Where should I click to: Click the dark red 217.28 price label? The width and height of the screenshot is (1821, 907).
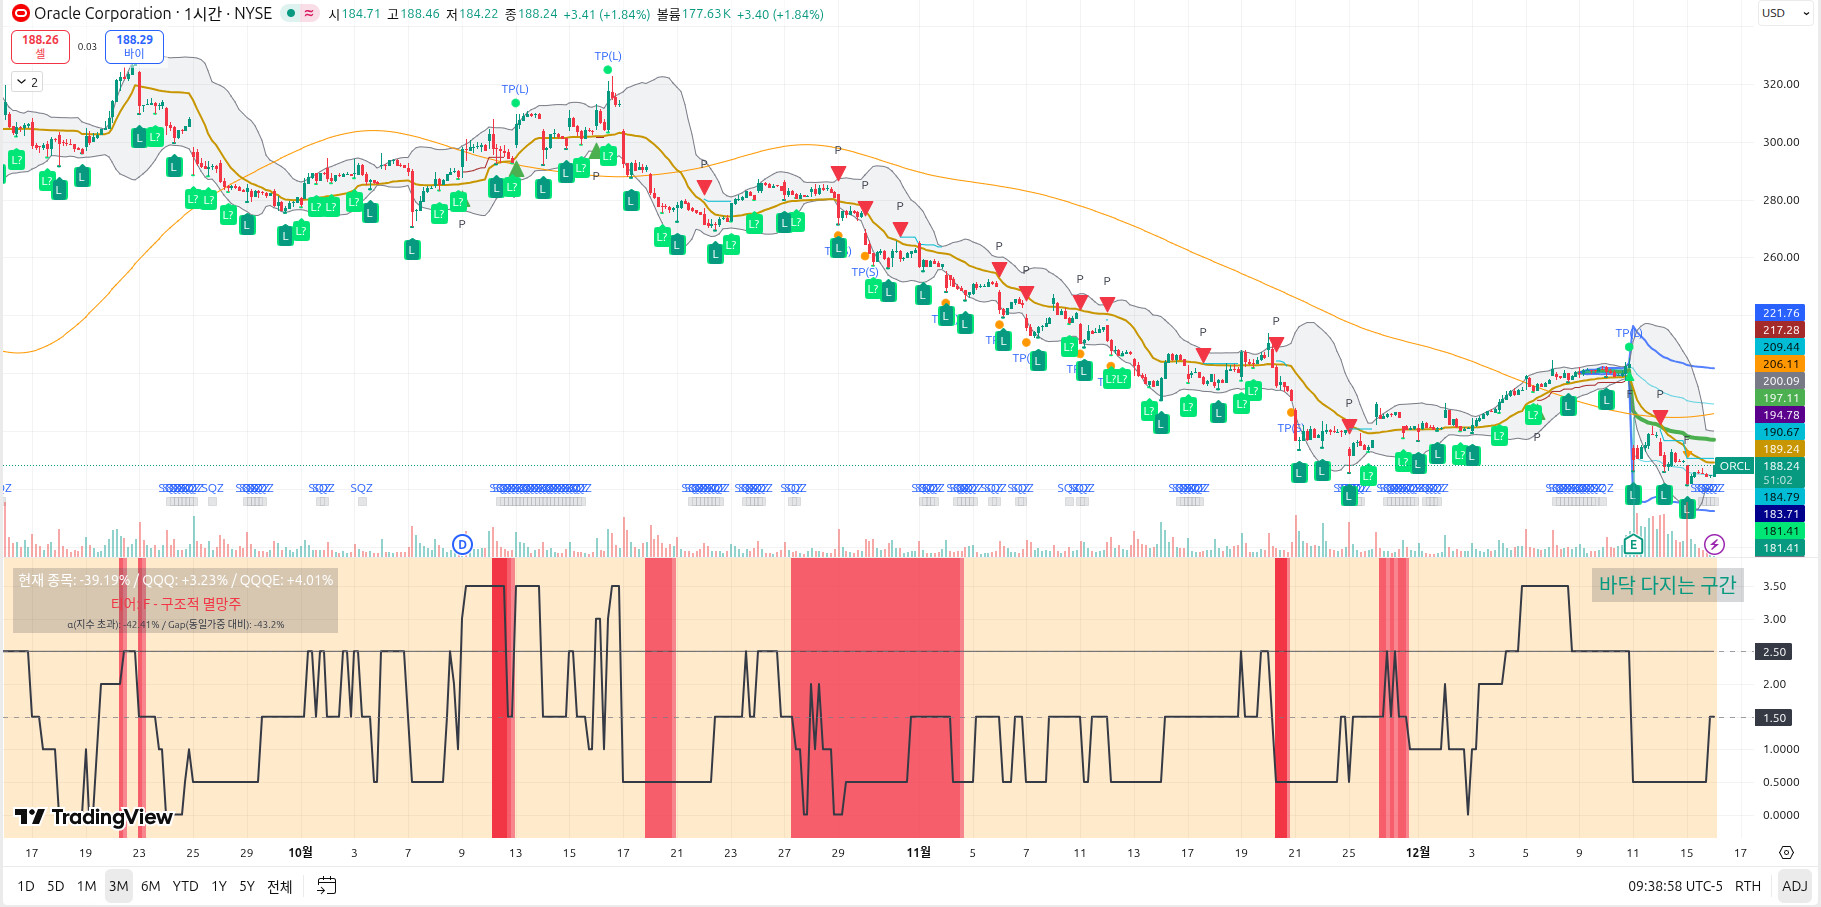pyautogui.click(x=1780, y=330)
